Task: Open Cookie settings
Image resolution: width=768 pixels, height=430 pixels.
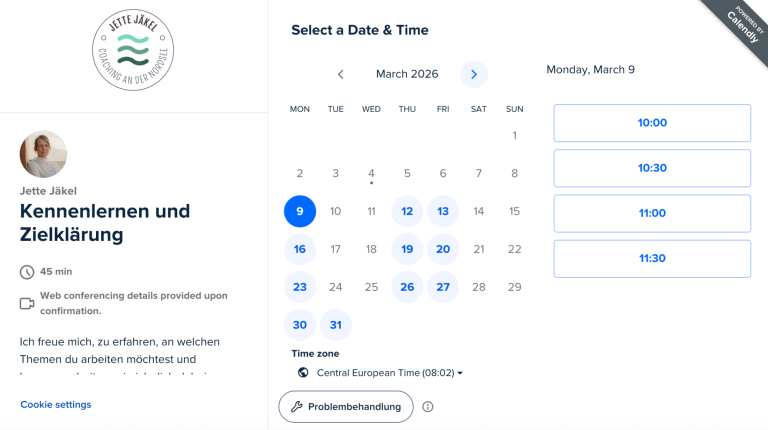Action: click(x=56, y=404)
